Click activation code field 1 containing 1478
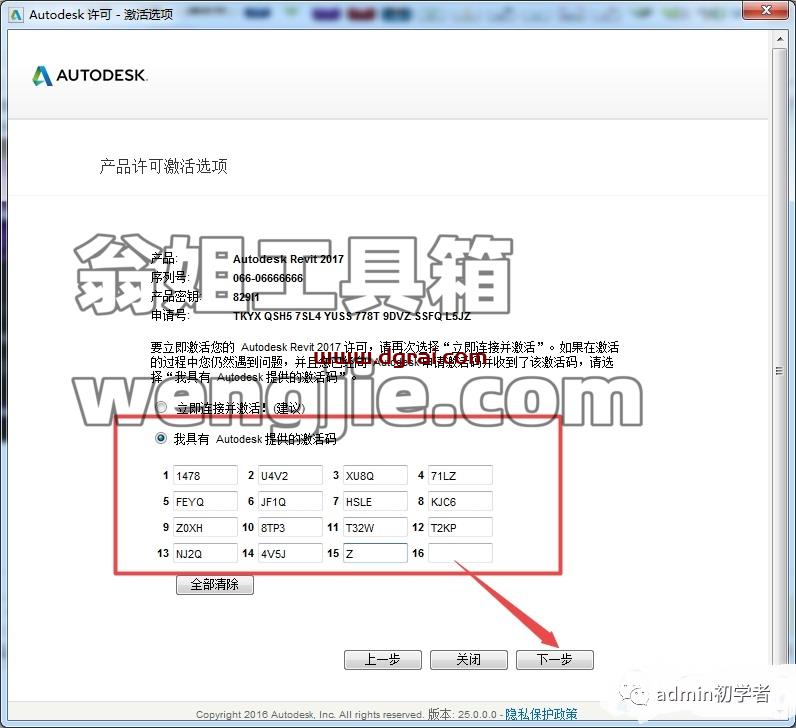This screenshot has width=796, height=728. coord(205,476)
